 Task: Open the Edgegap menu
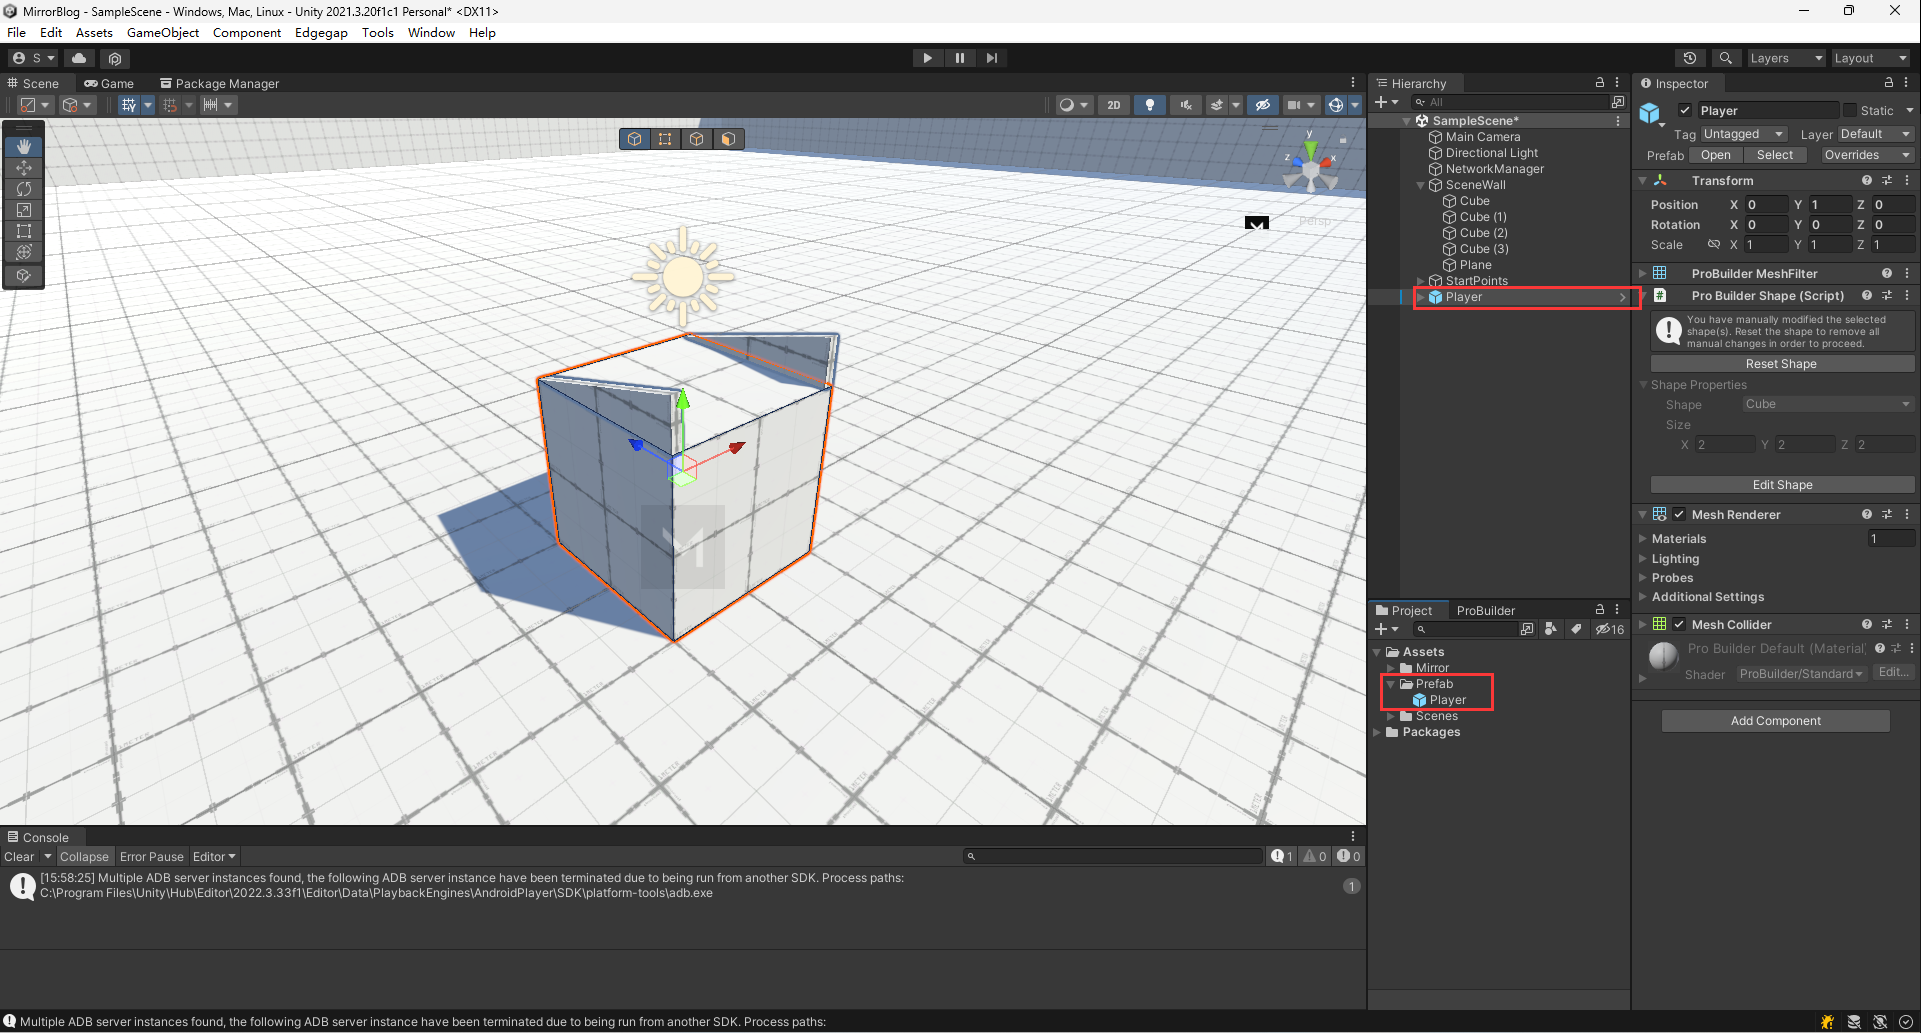click(x=321, y=32)
